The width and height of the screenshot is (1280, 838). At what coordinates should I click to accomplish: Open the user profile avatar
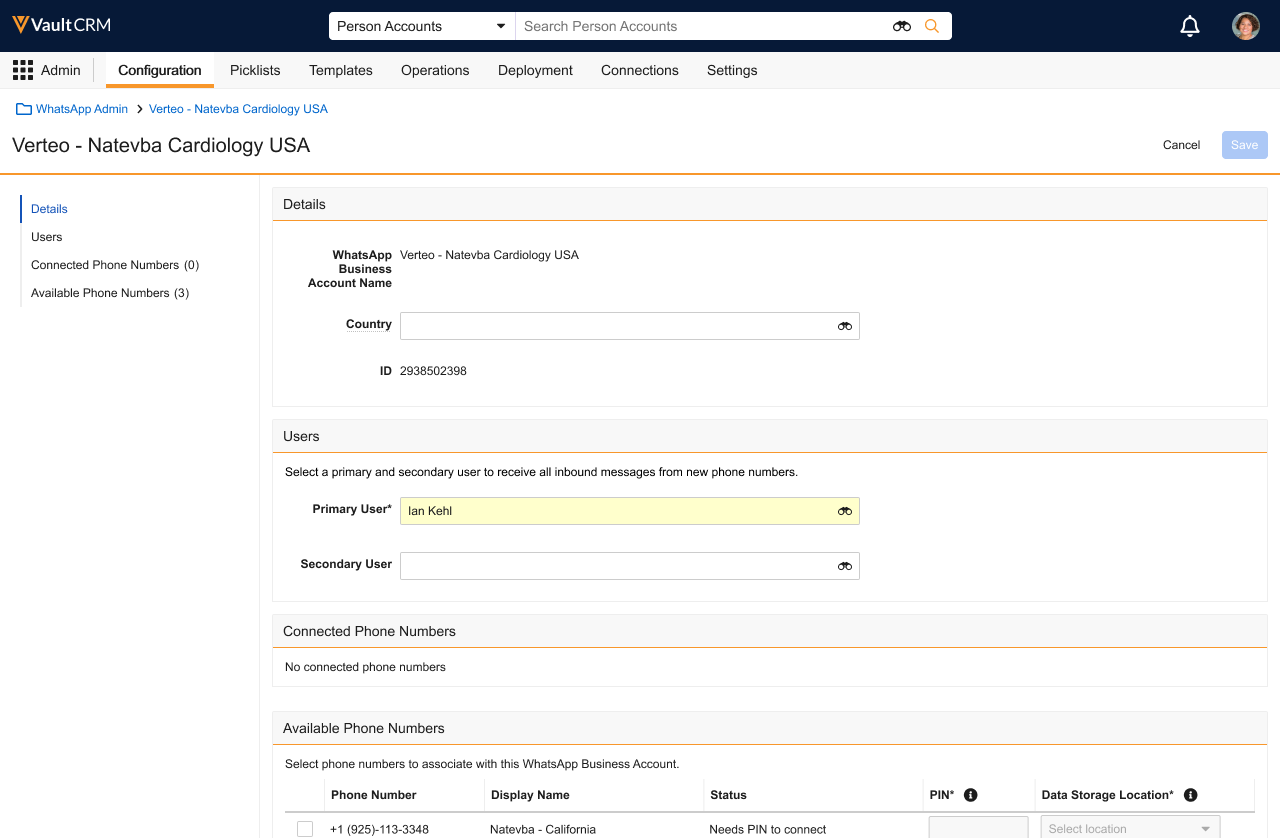point(1245,27)
